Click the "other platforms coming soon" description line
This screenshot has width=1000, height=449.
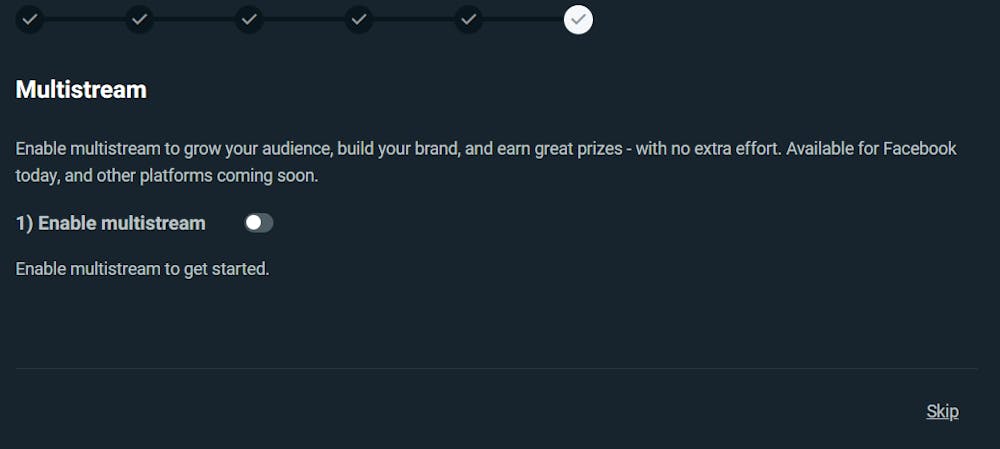166,175
